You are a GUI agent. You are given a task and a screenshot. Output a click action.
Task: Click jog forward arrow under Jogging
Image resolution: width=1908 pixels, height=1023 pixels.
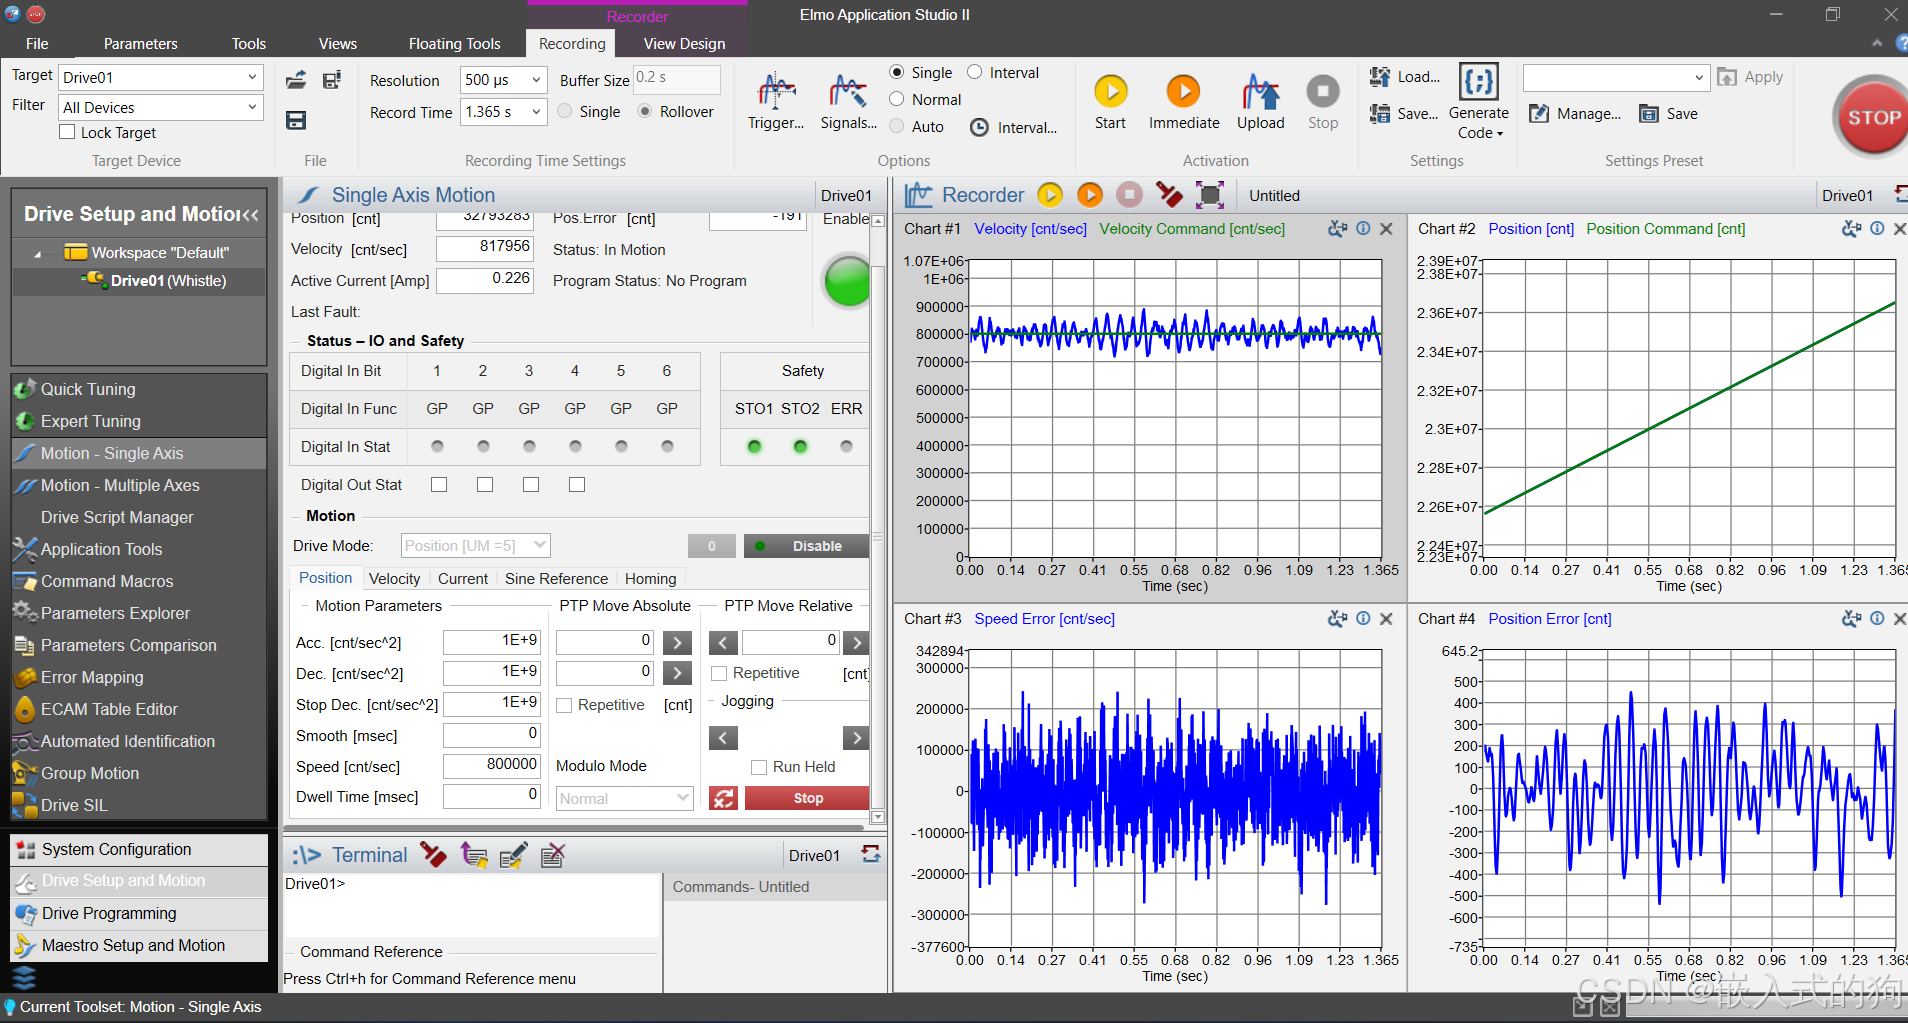point(855,738)
